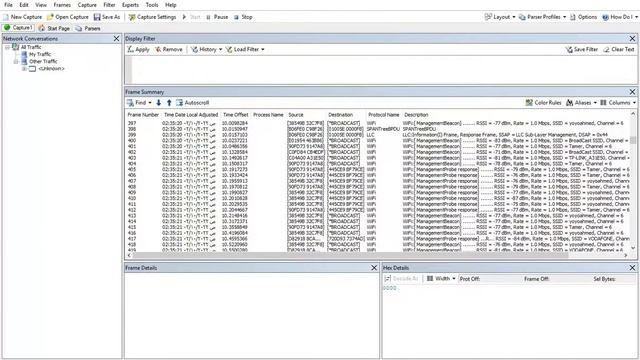The image size is (640, 360).
Task: Open the Layout dropdown
Action: click(500, 17)
